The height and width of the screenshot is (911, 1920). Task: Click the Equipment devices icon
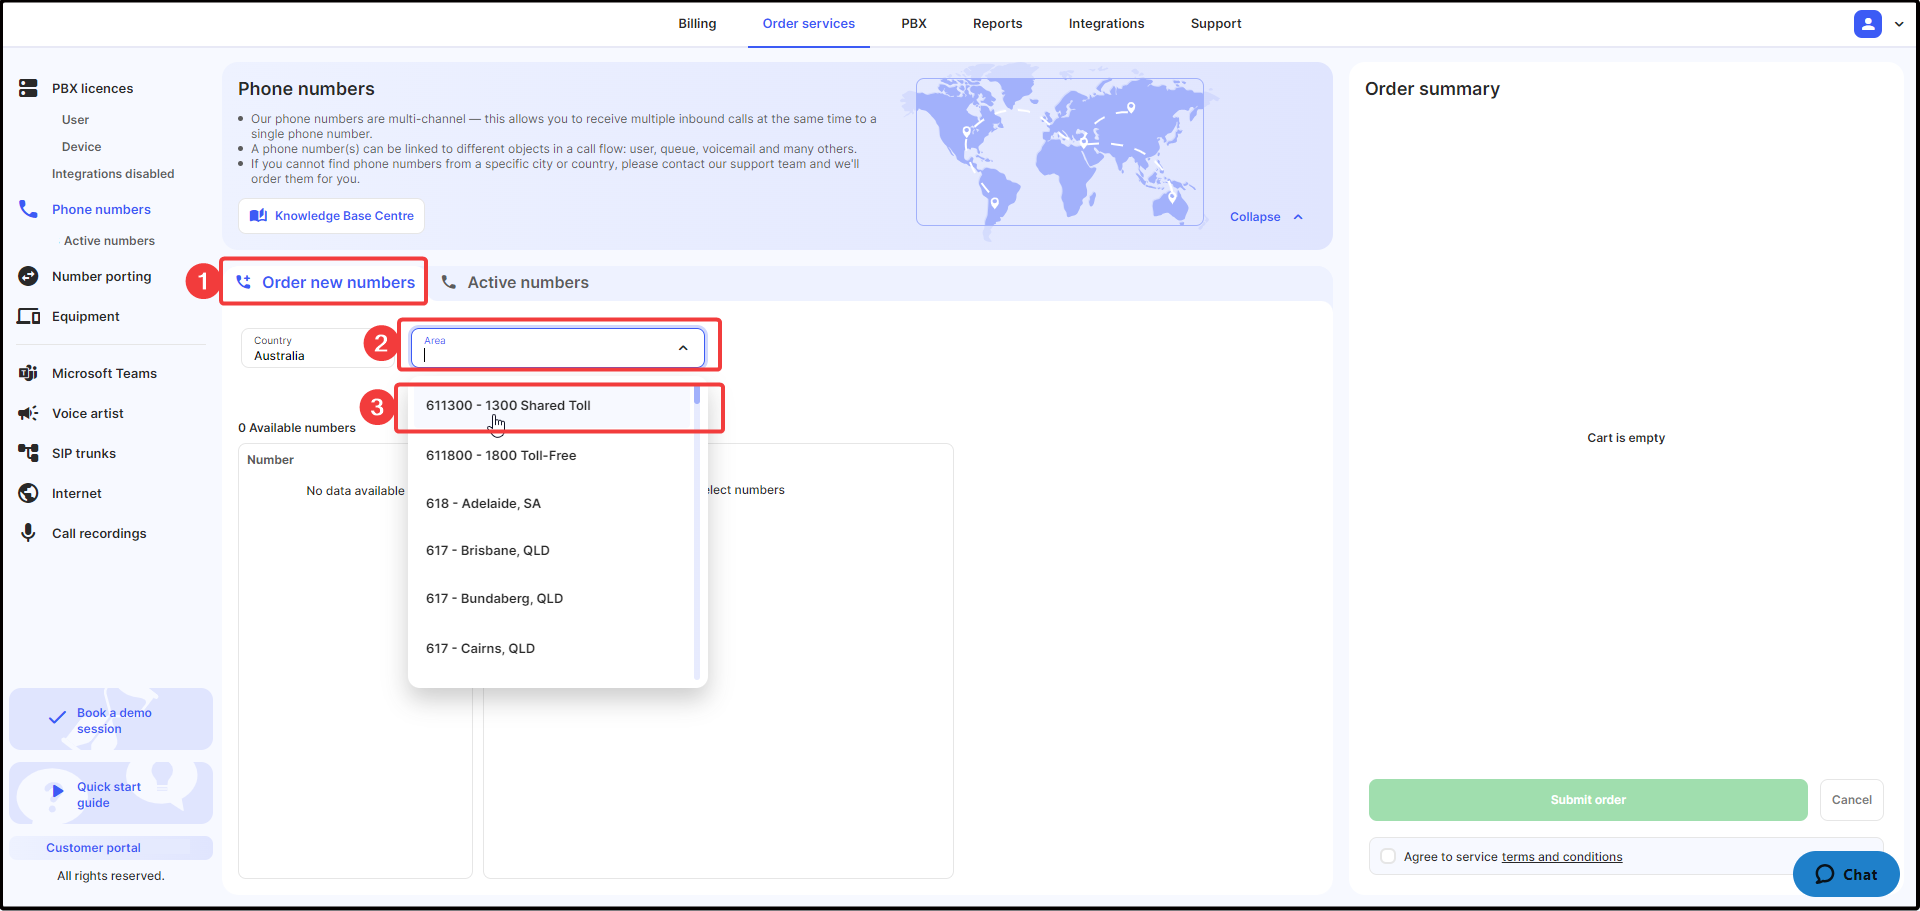tap(28, 316)
